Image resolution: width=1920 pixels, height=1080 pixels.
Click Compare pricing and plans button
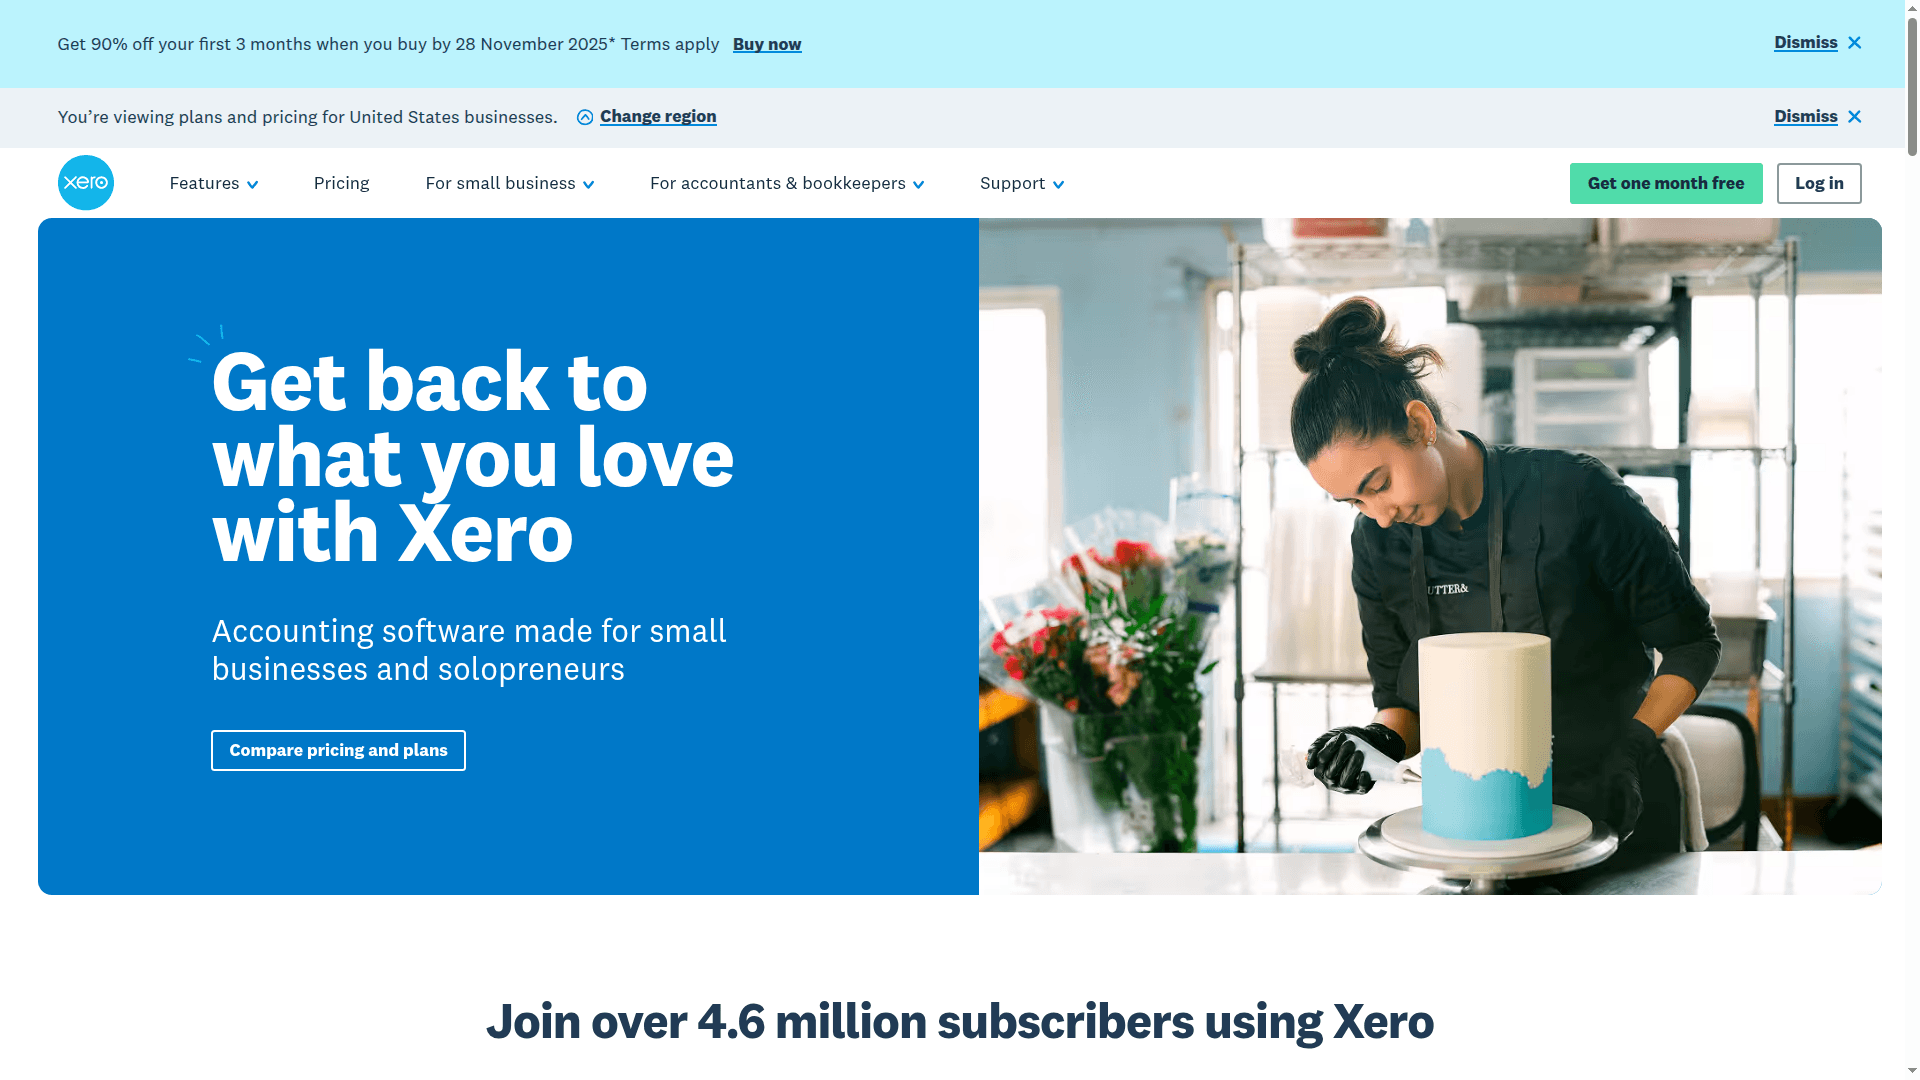(338, 750)
